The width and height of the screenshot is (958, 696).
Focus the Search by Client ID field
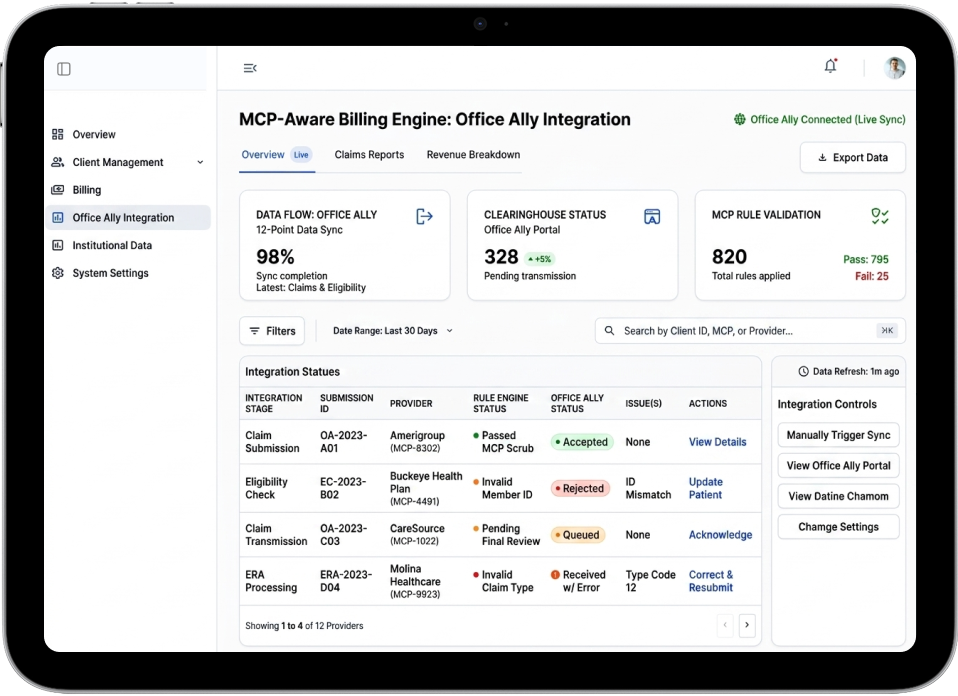click(x=750, y=331)
